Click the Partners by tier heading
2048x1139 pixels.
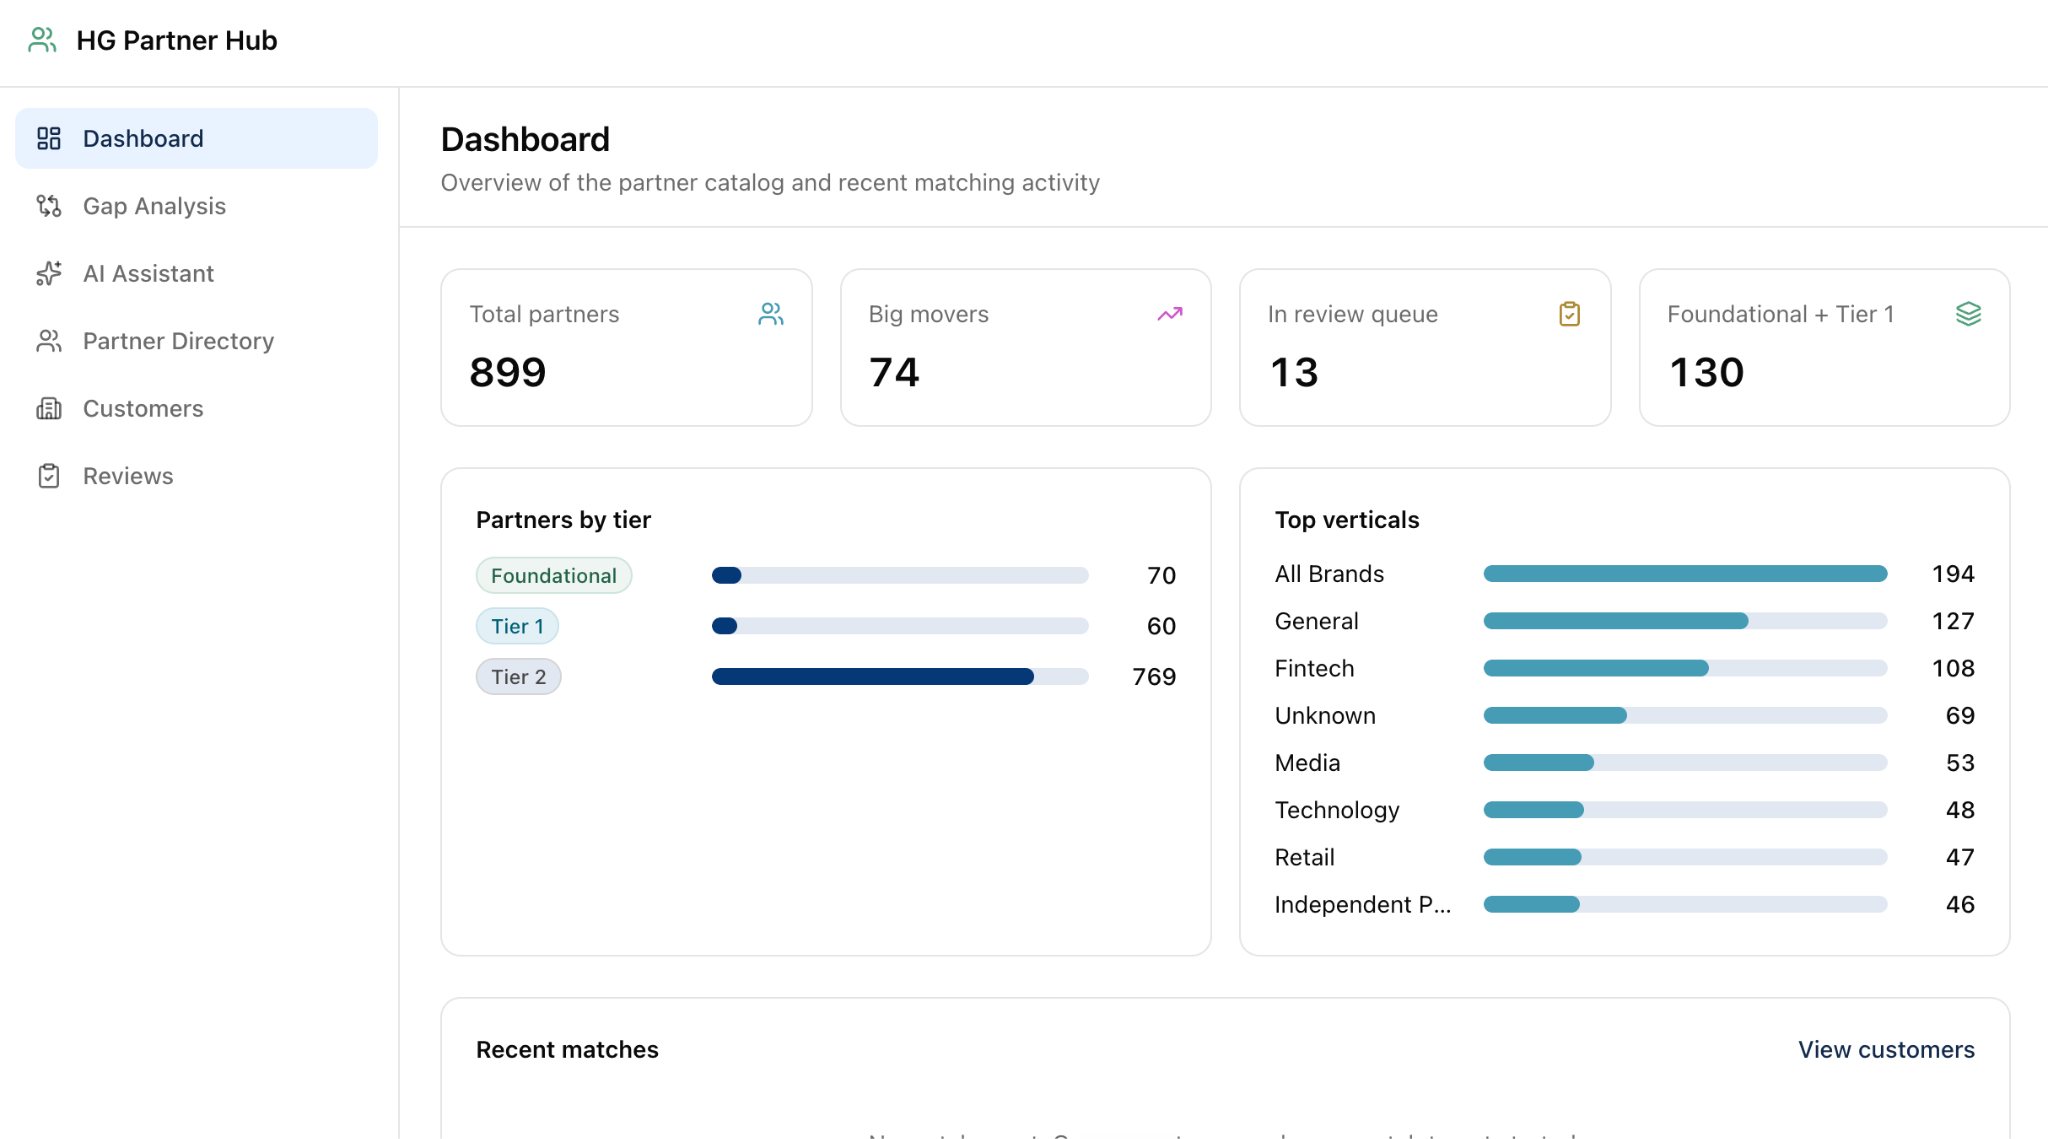pos(563,520)
